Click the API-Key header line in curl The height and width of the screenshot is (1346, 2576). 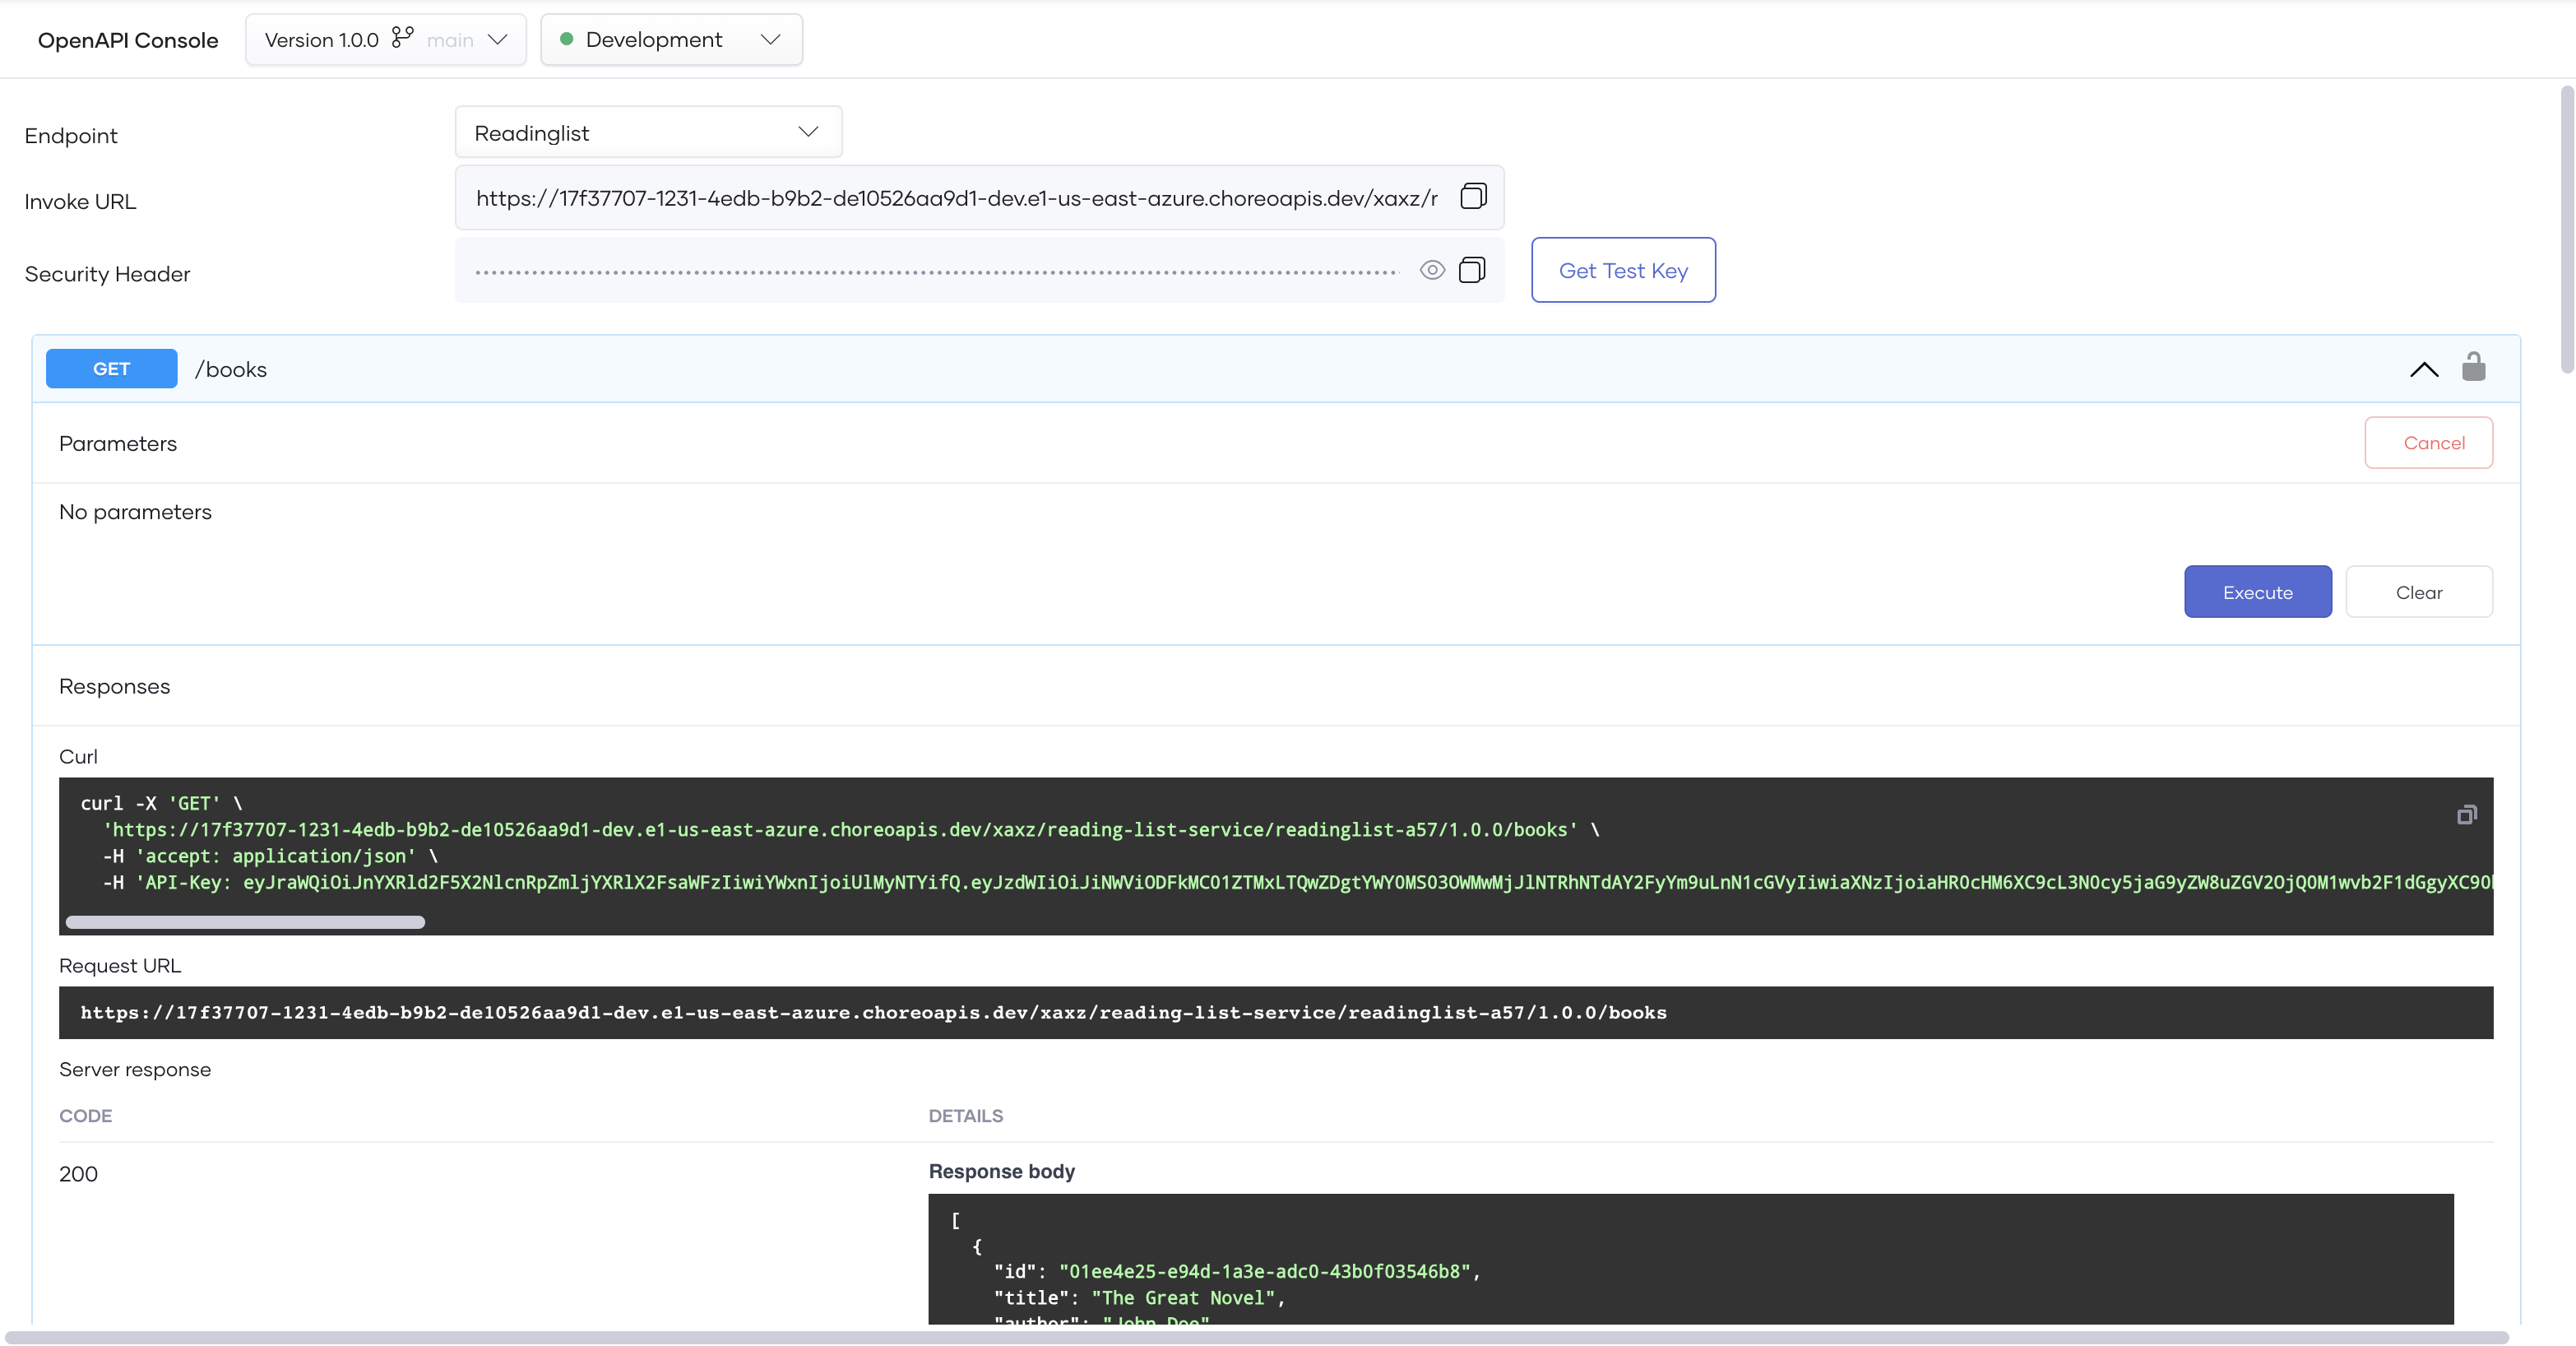click(x=1296, y=883)
